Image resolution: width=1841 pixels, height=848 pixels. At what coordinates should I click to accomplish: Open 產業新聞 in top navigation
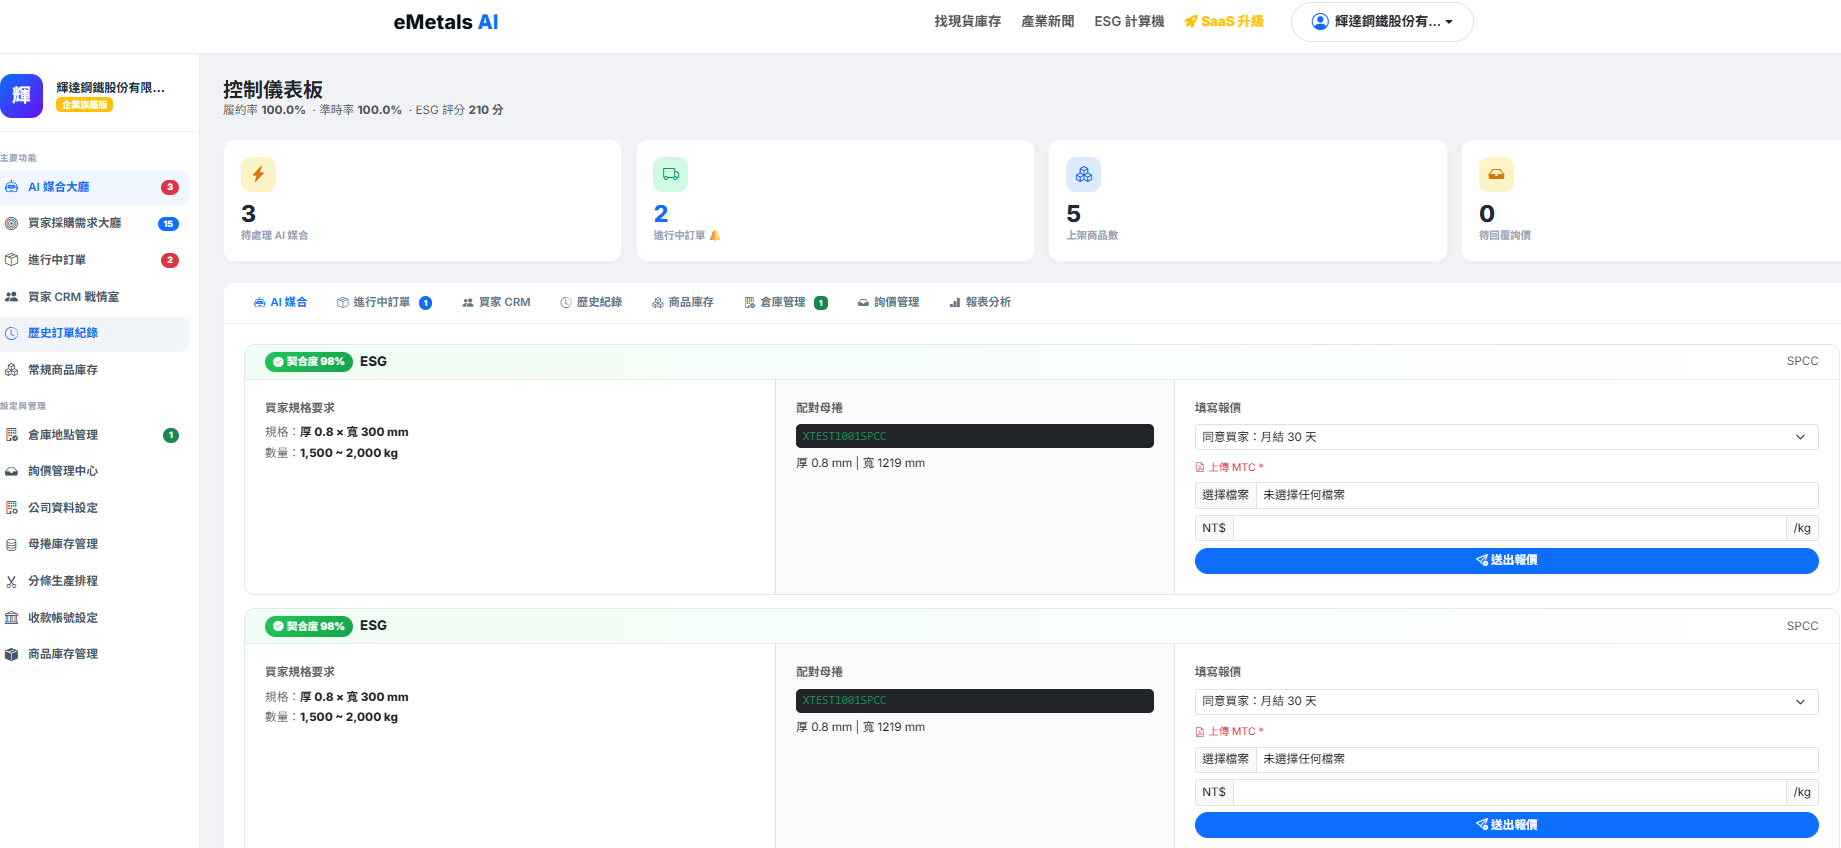click(x=1048, y=22)
